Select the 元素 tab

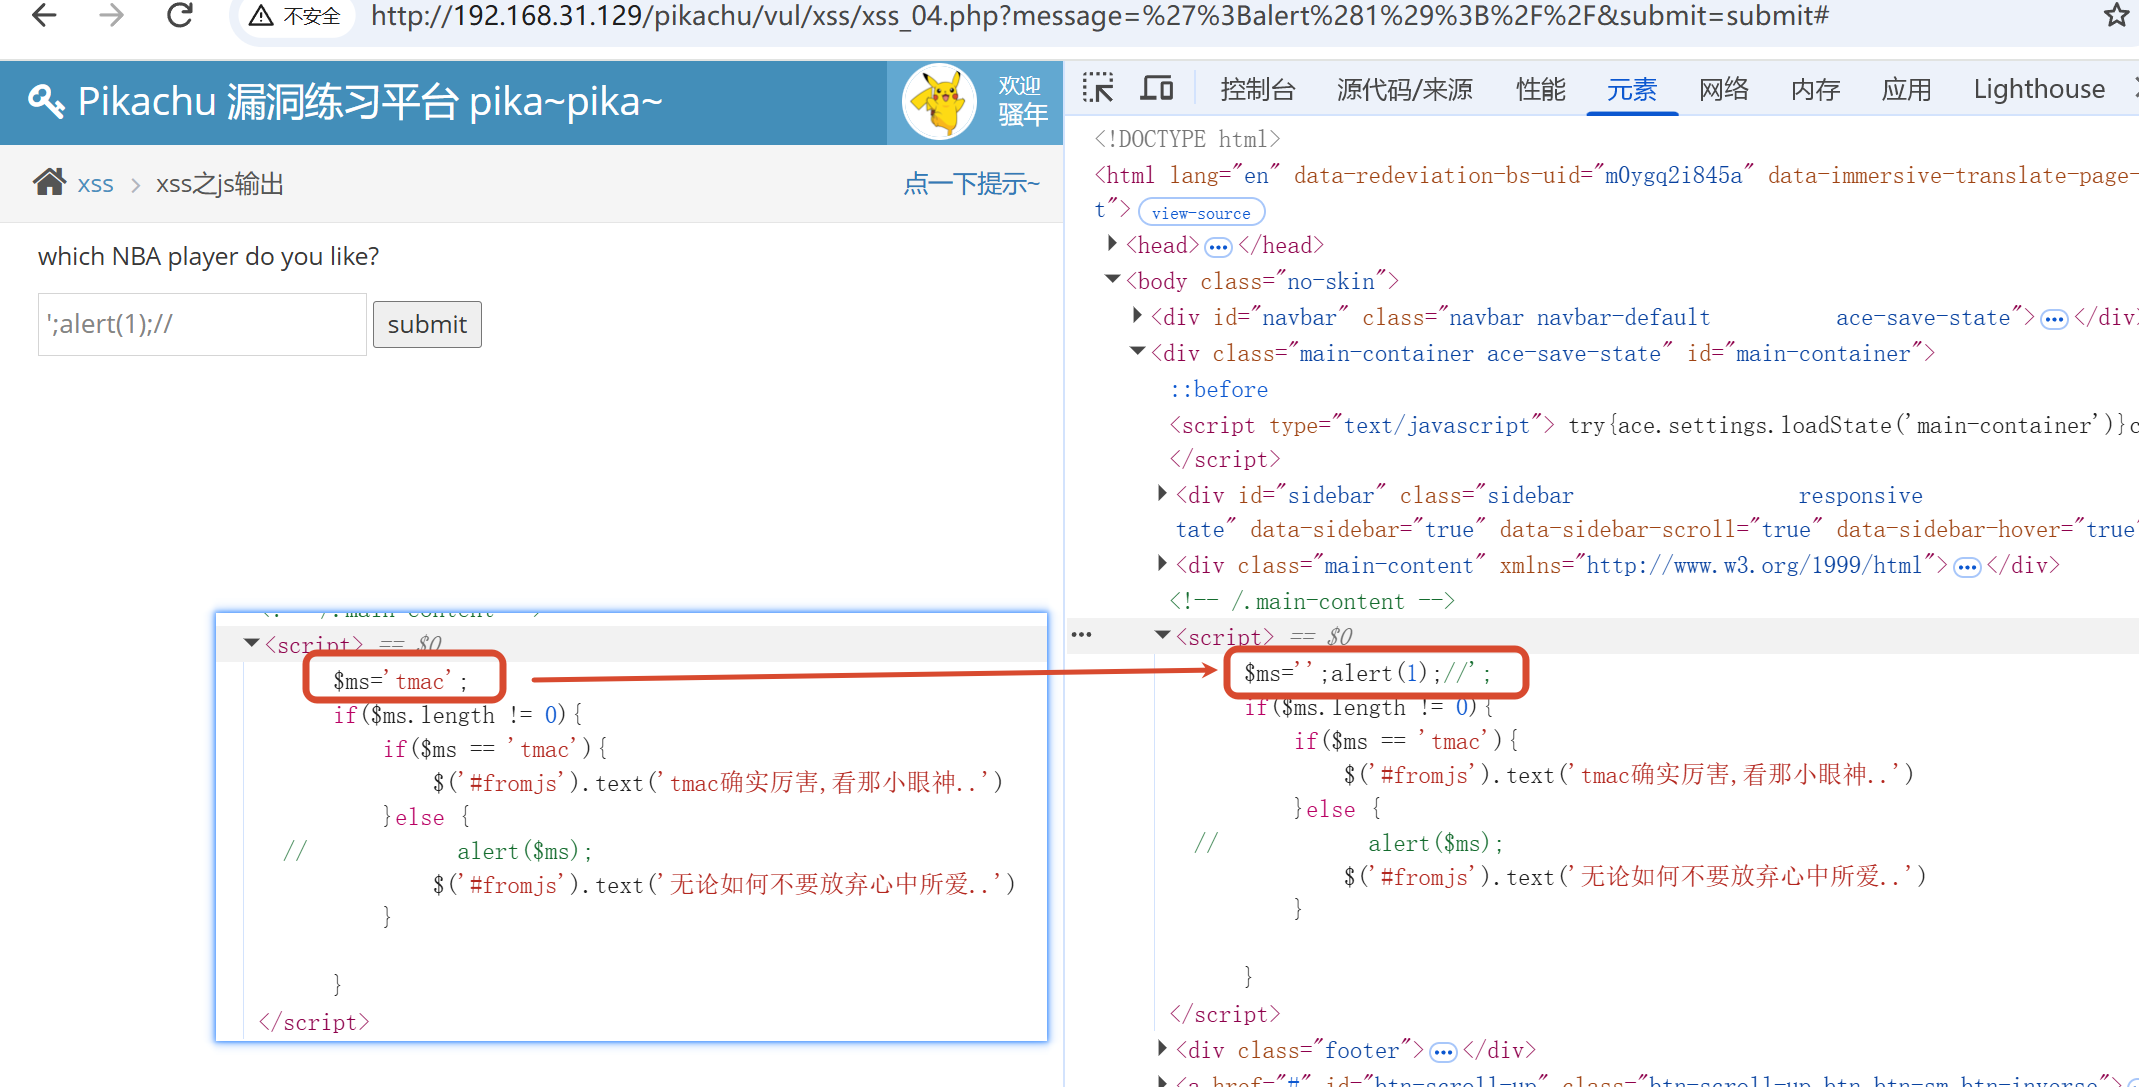pos(1632,90)
